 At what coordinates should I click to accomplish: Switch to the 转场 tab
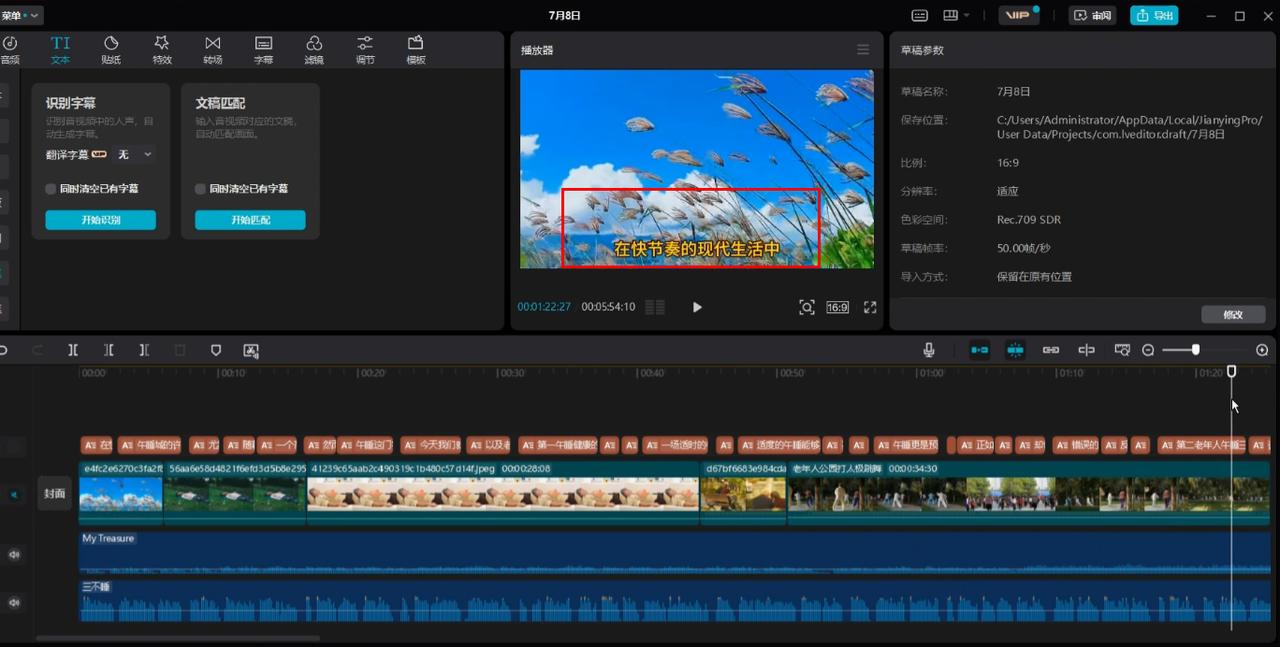click(213, 49)
